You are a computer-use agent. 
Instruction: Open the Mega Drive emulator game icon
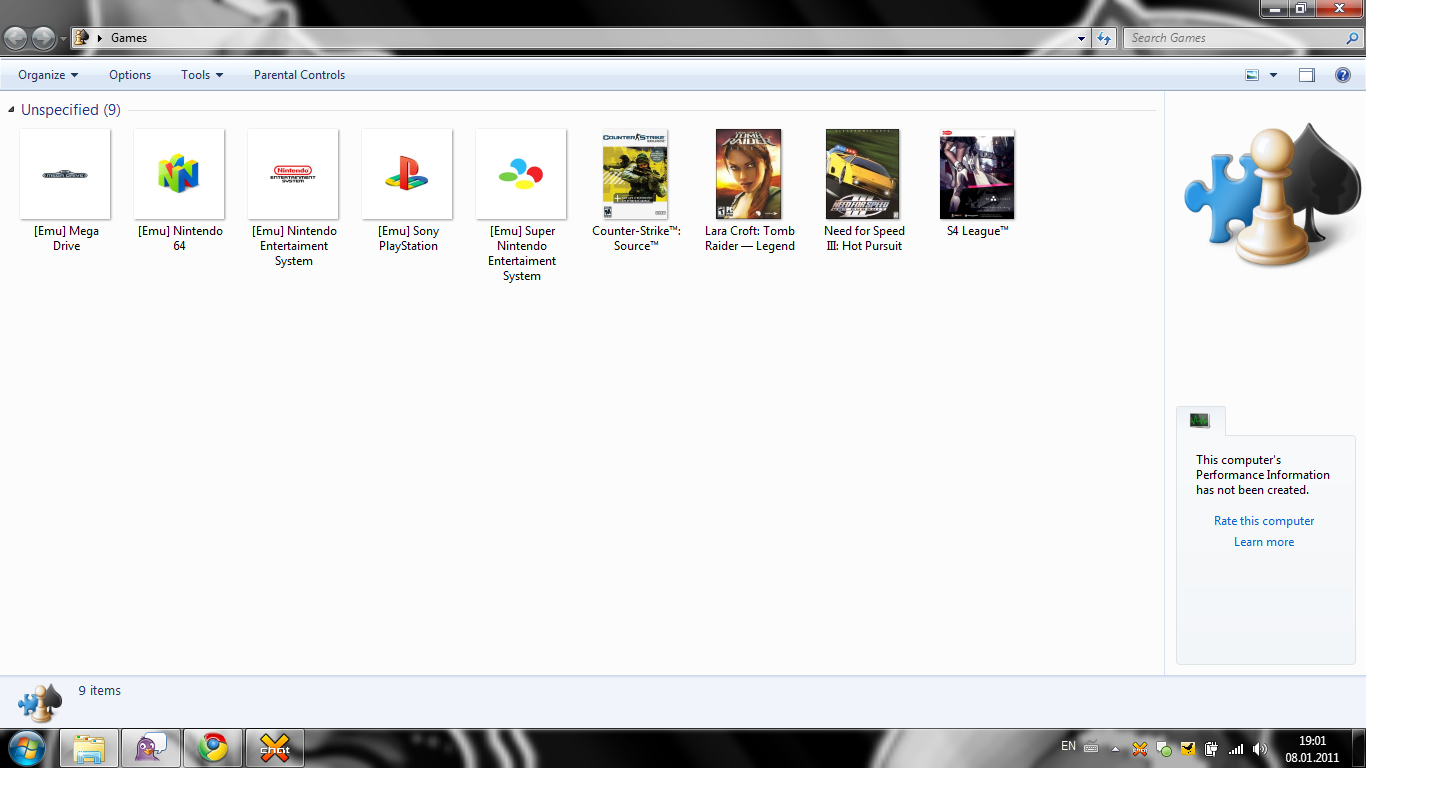tap(65, 174)
